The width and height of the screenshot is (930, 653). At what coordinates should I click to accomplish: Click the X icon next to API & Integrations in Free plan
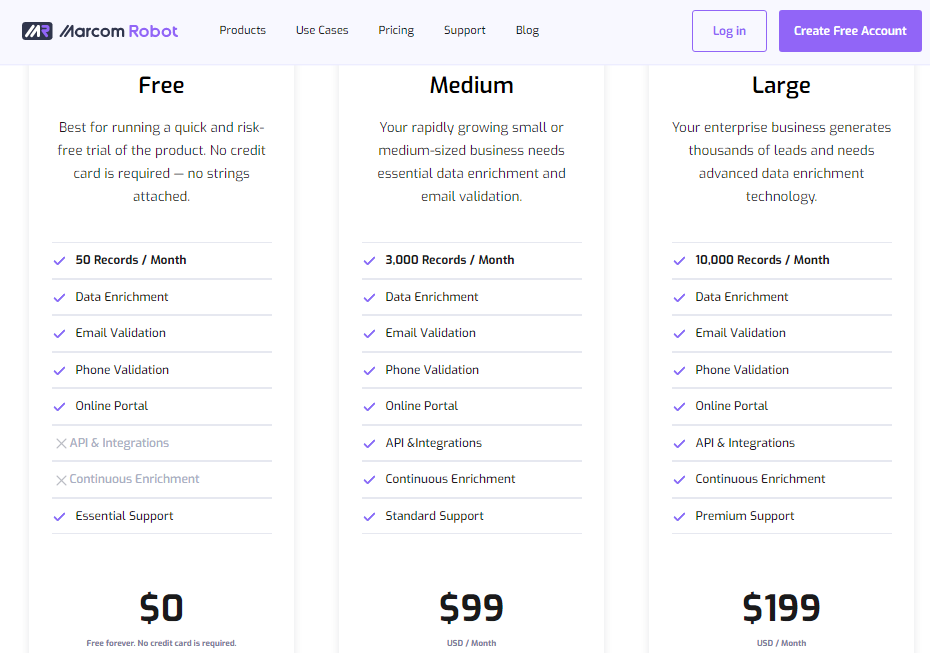(x=61, y=443)
